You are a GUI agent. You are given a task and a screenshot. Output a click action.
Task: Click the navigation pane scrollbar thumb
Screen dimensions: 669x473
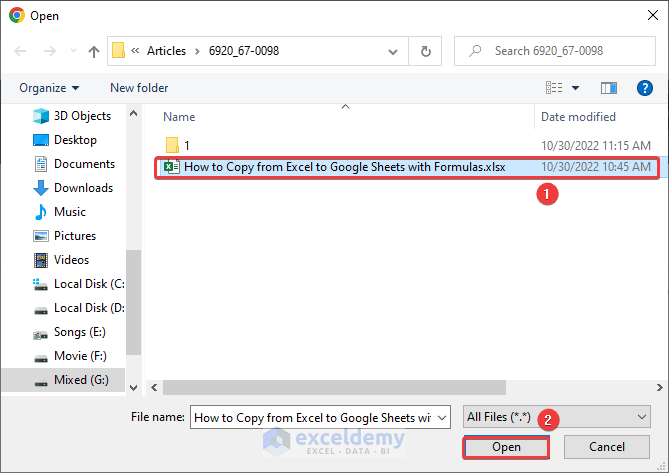(134, 302)
